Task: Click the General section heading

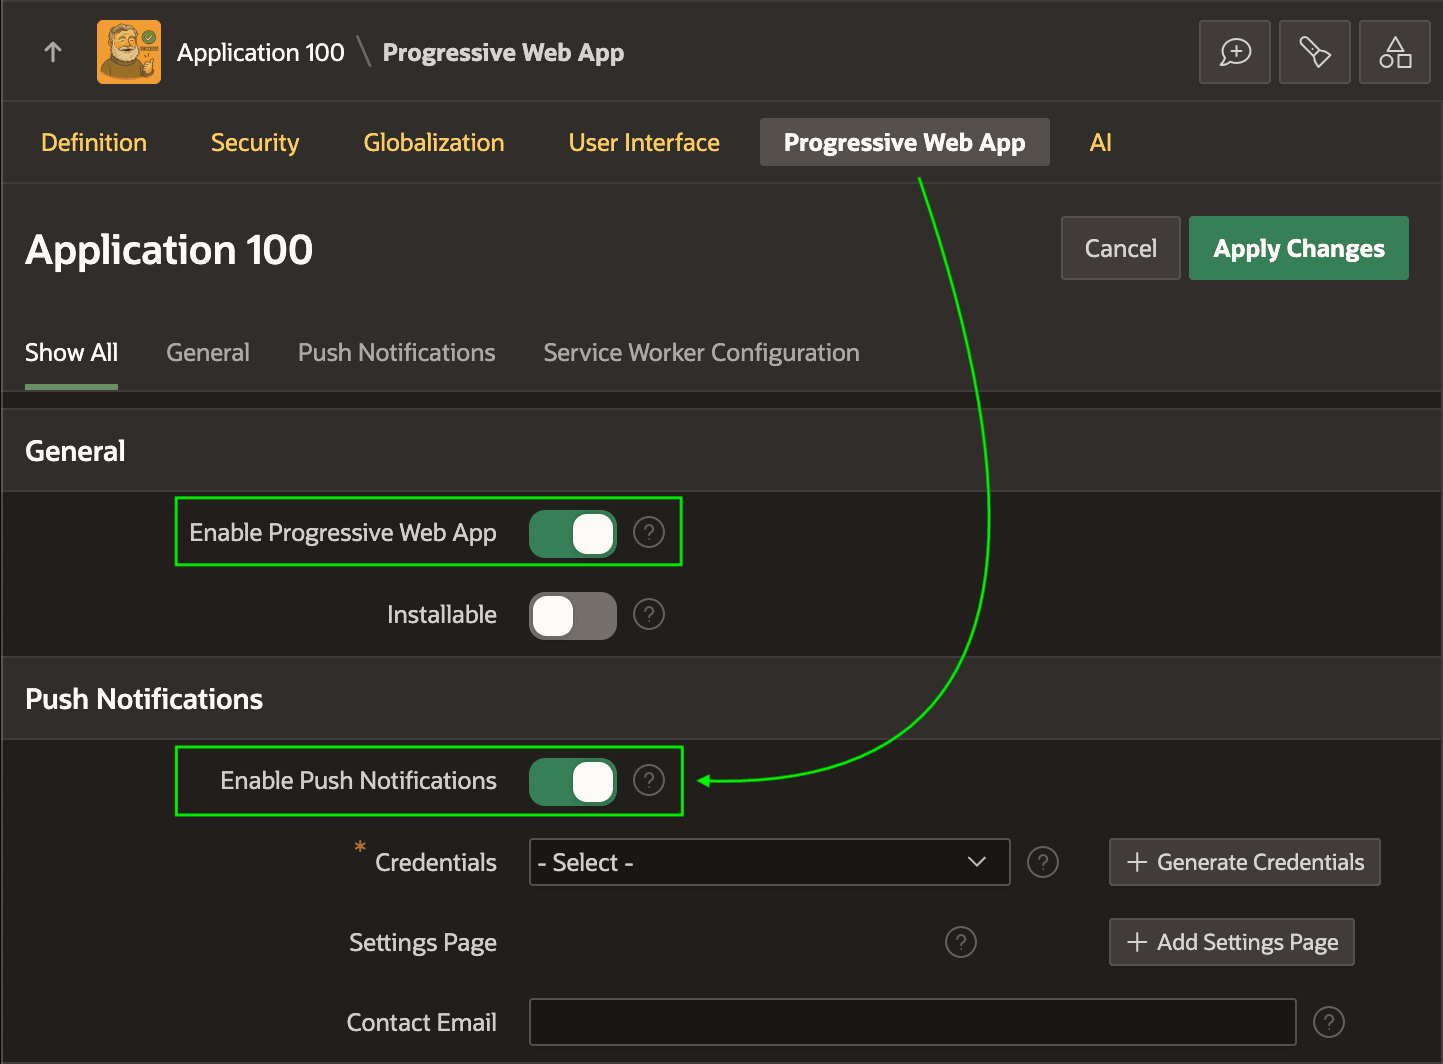Action: point(75,451)
